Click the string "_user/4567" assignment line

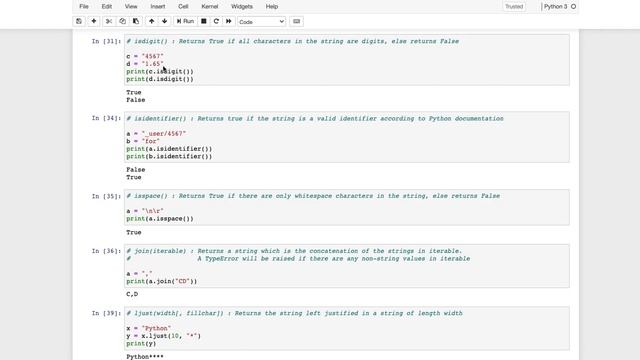(156, 133)
